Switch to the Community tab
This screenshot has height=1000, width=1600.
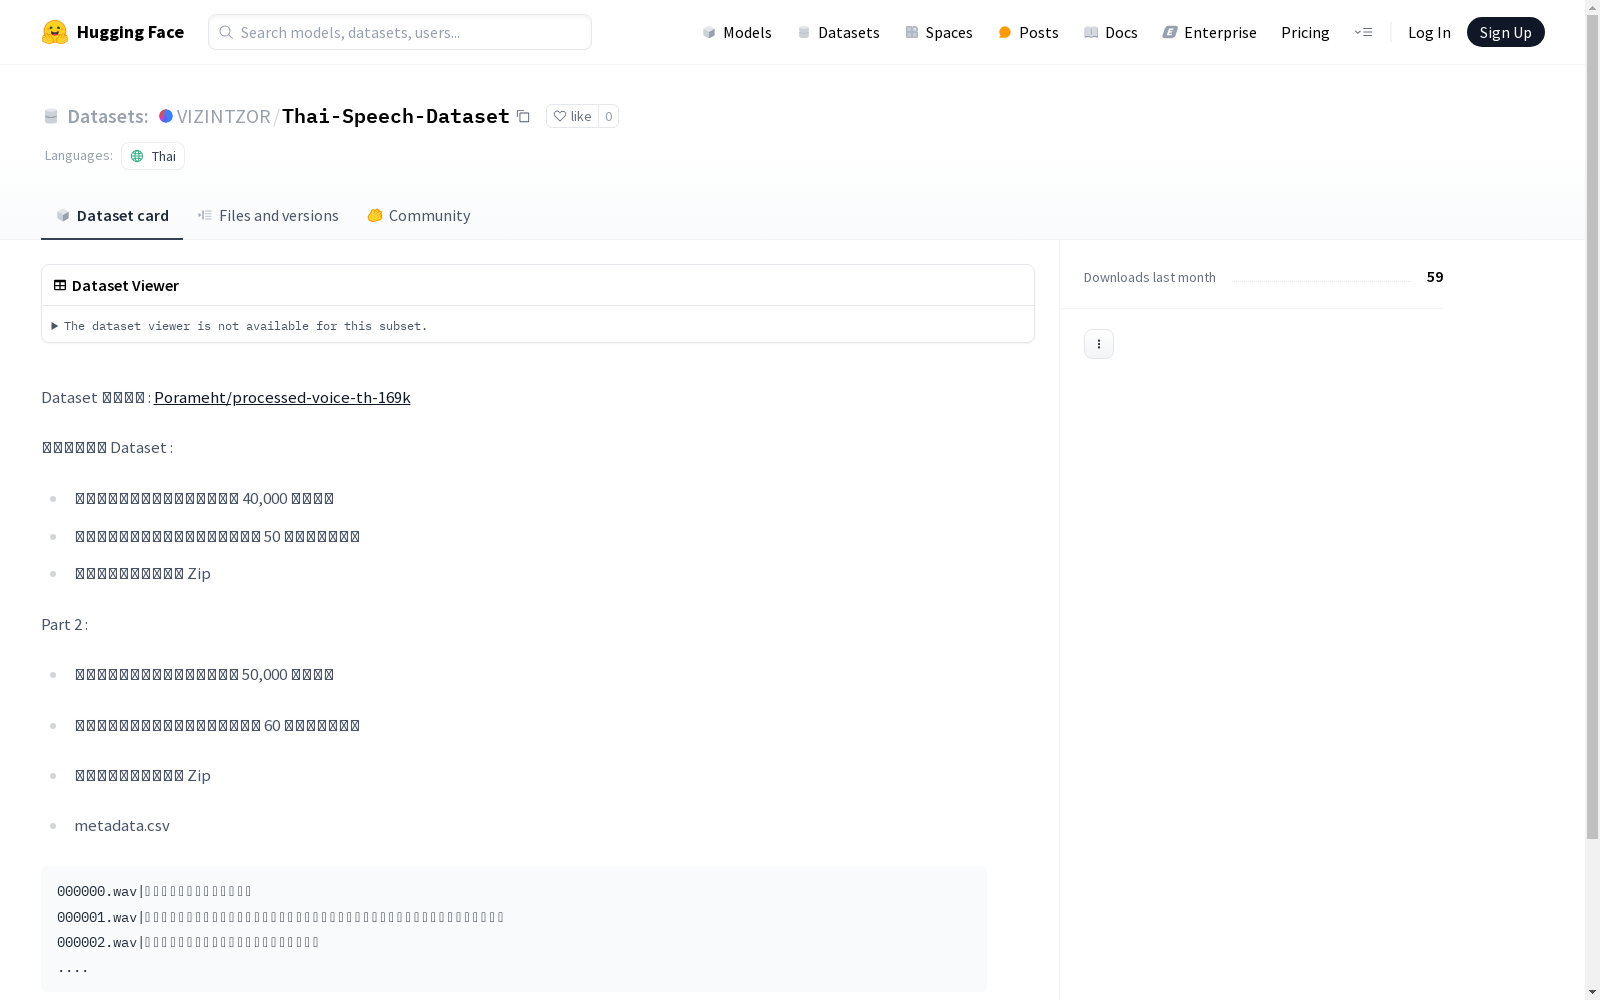click(x=418, y=216)
